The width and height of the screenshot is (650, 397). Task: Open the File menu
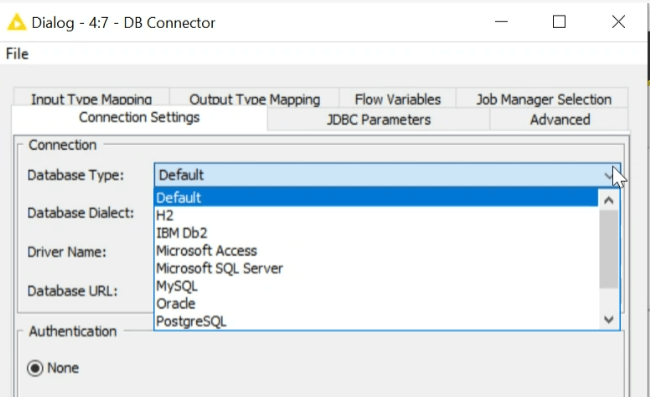tap(17, 54)
